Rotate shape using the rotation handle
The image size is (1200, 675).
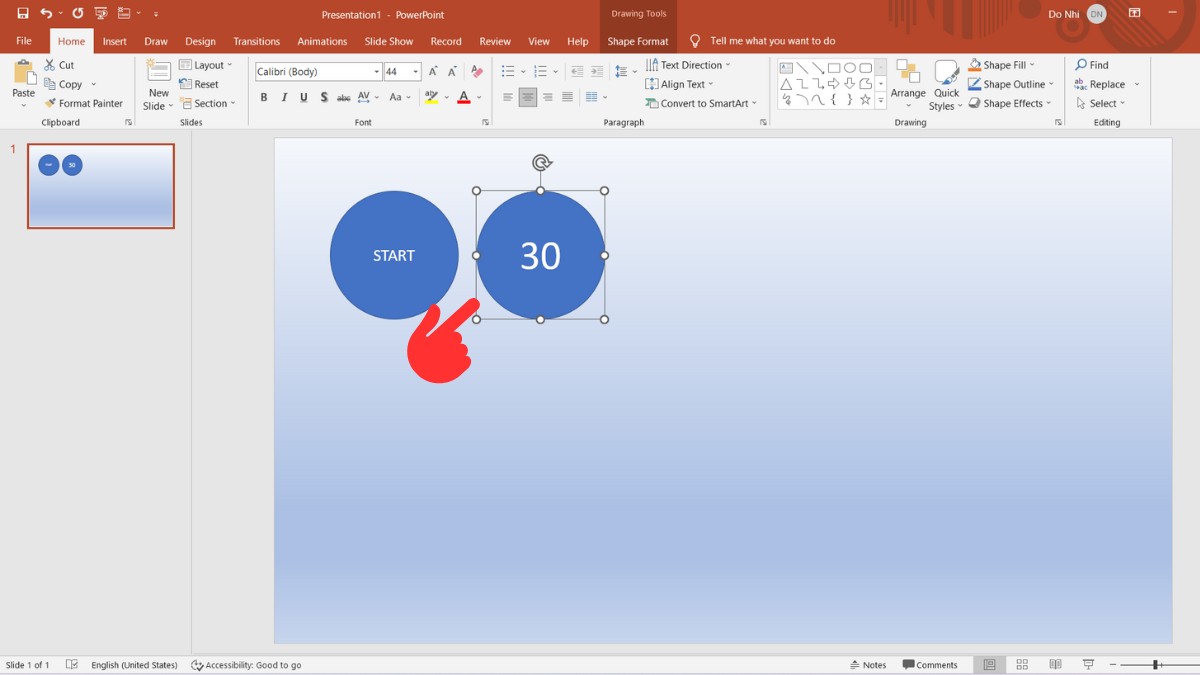coord(541,162)
